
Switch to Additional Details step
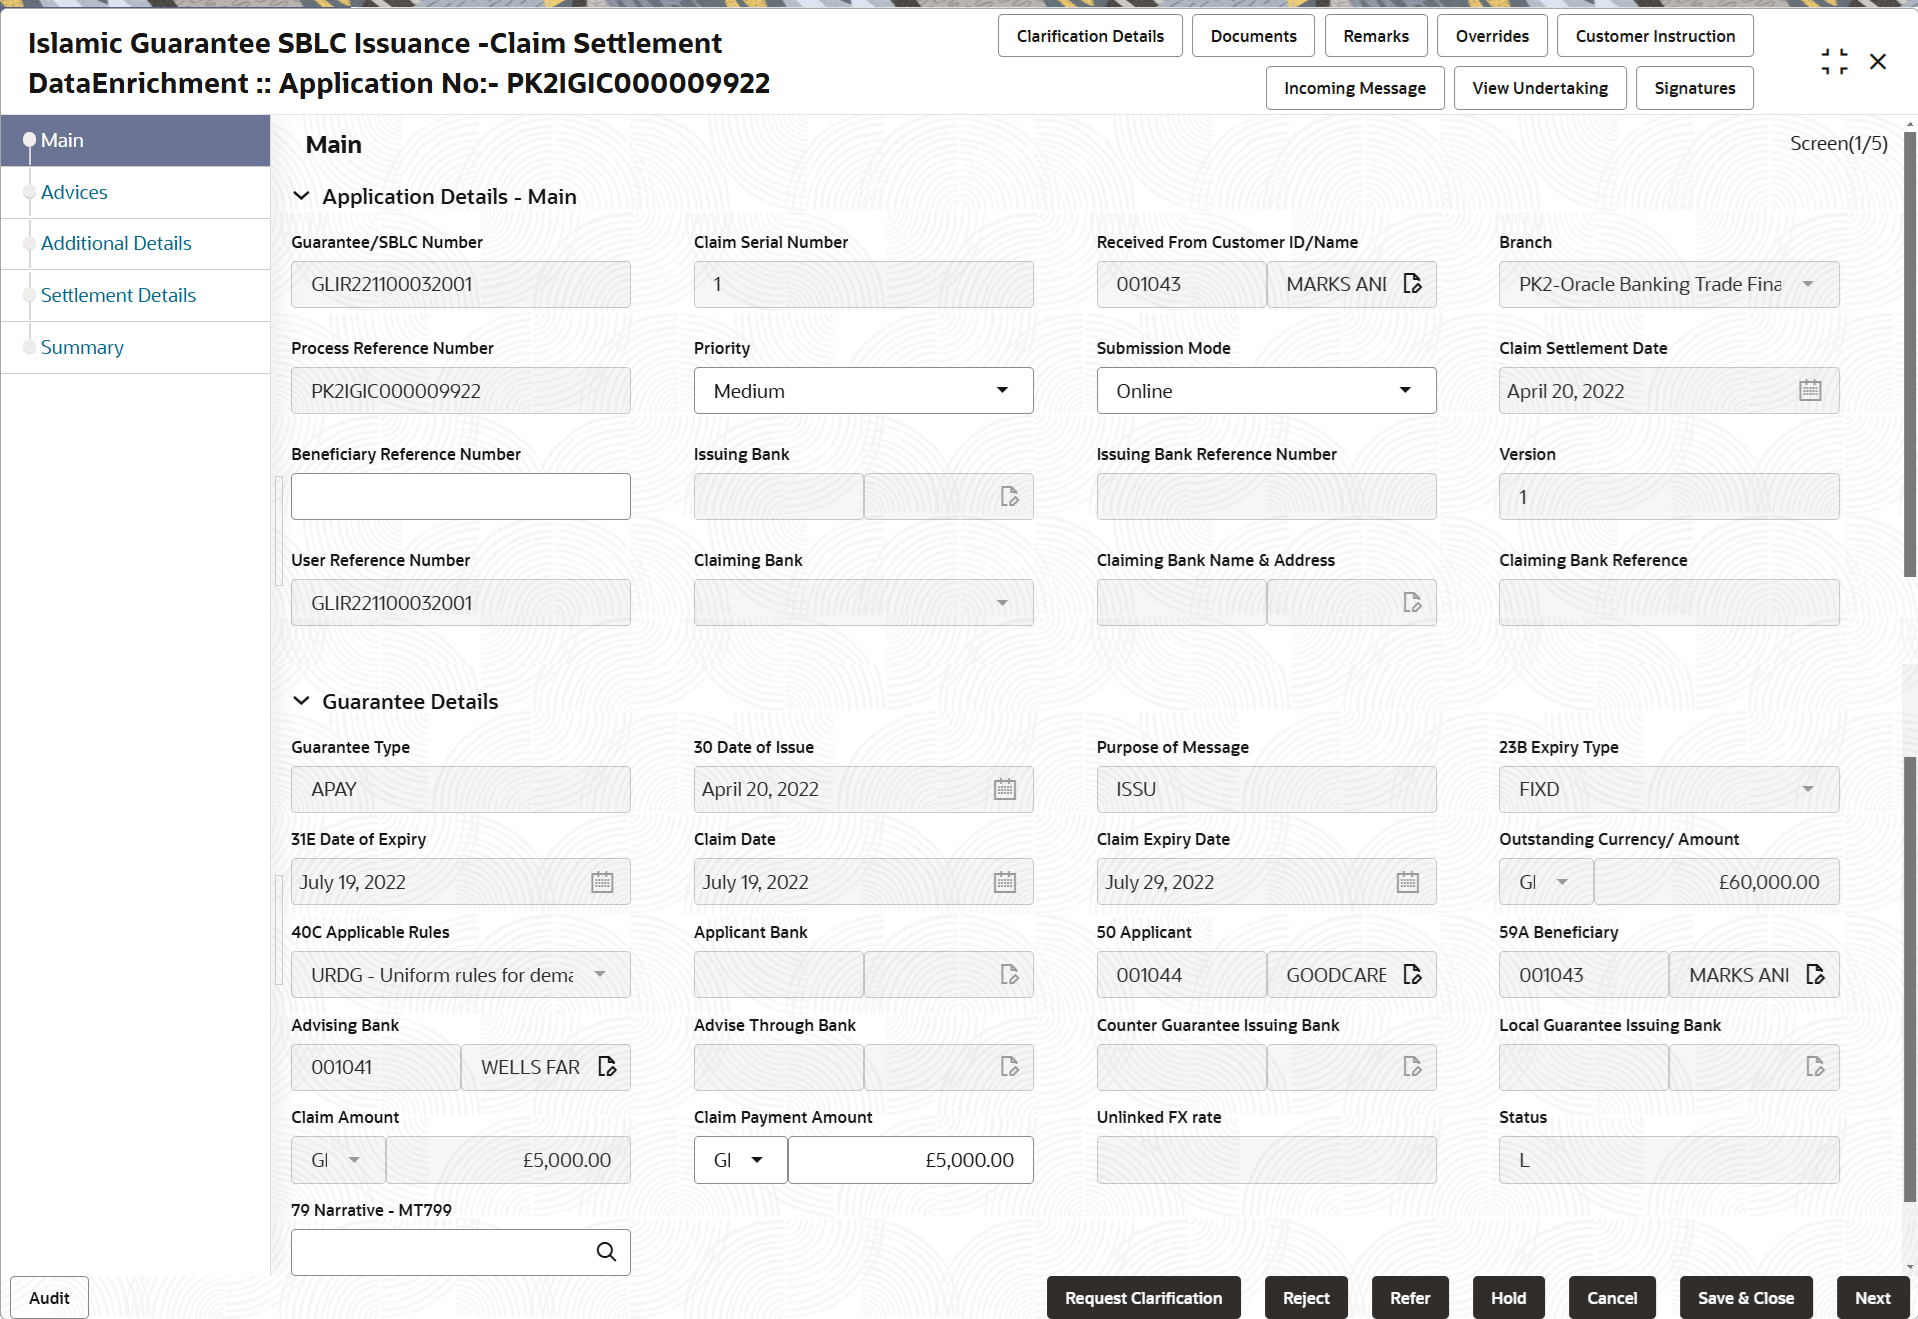click(x=116, y=243)
